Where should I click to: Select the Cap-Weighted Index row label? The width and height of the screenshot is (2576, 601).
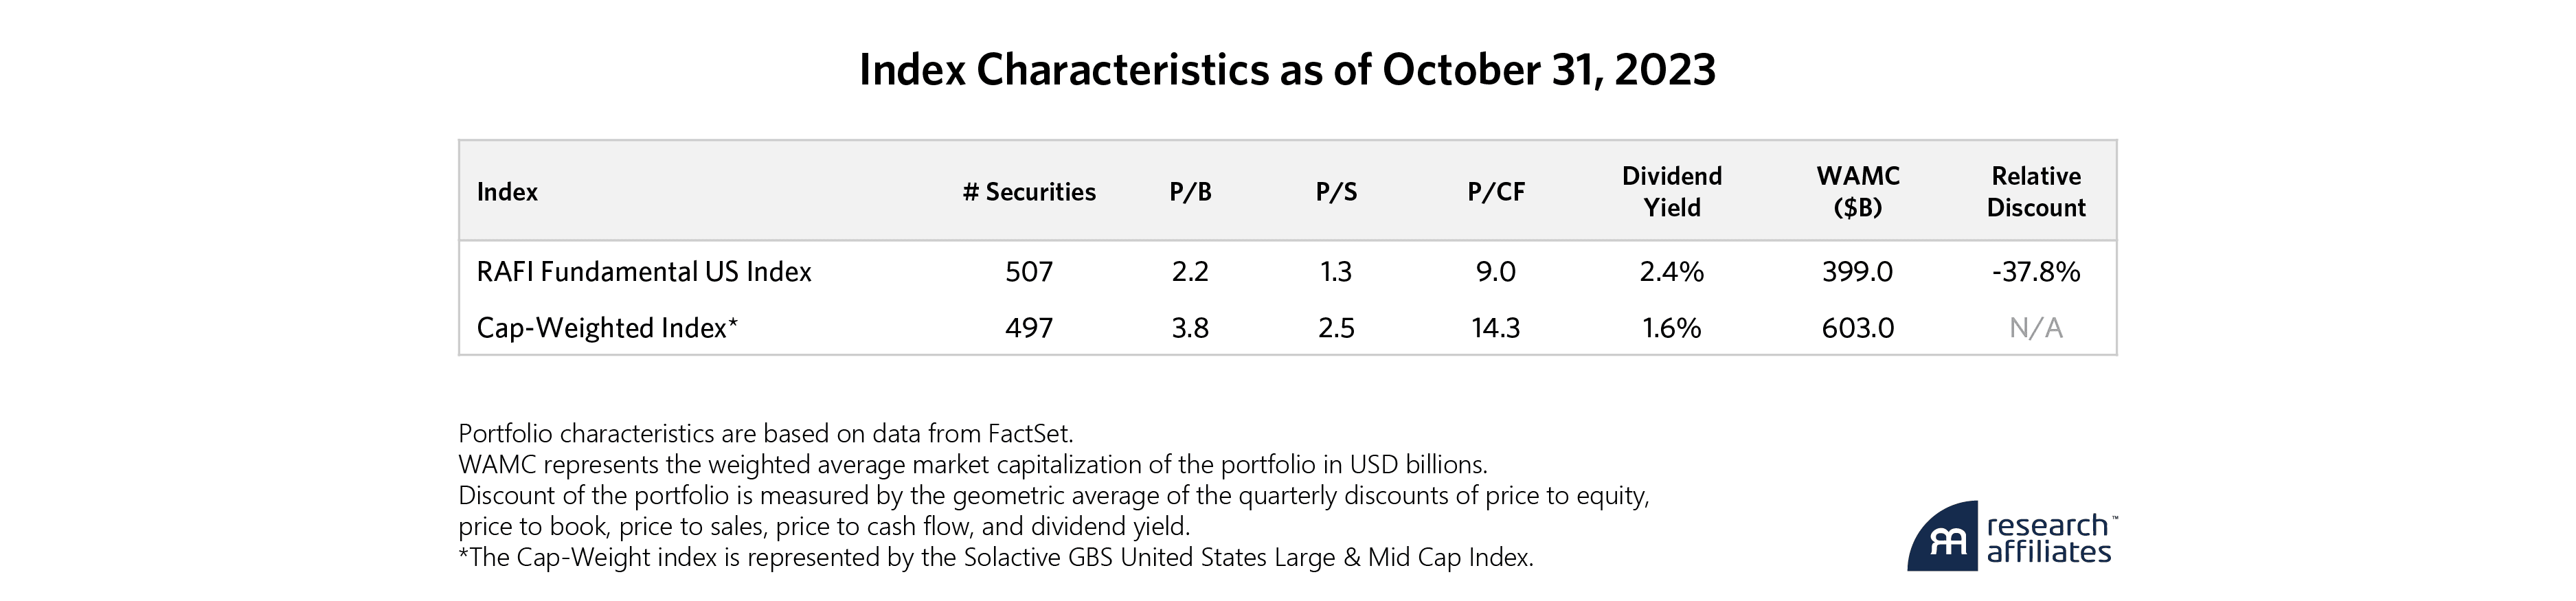point(607,328)
